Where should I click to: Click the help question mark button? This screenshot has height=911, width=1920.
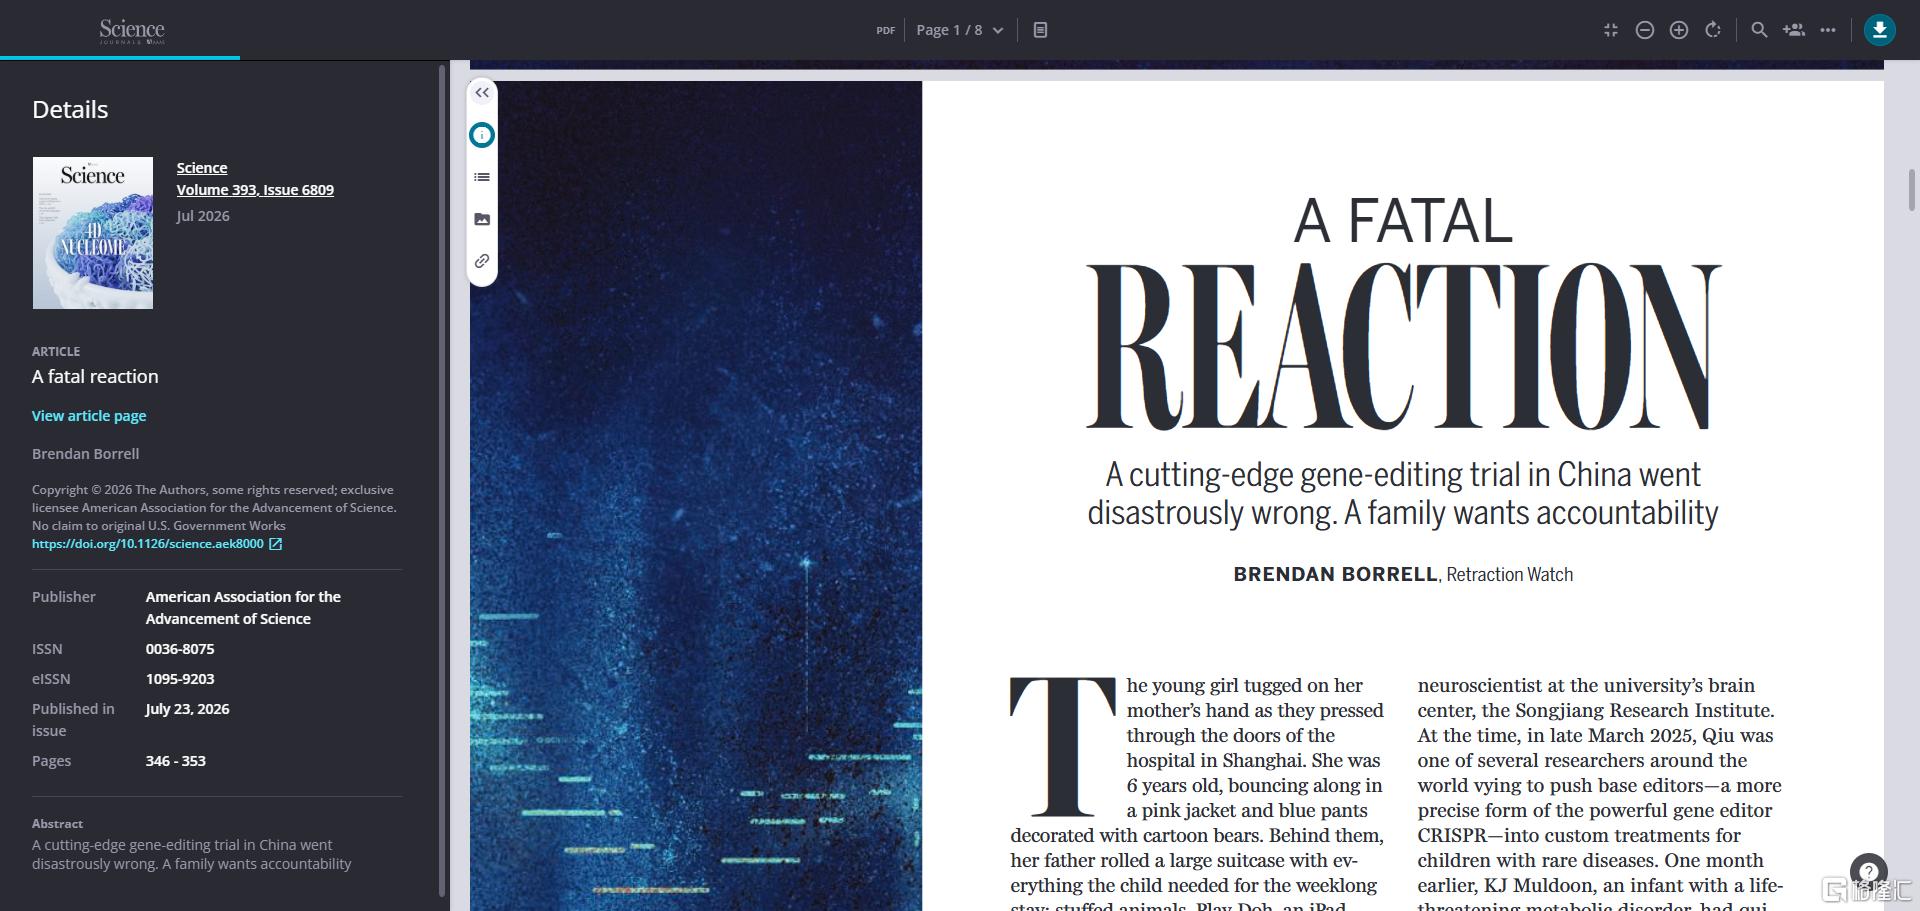pyautogui.click(x=1868, y=871)
